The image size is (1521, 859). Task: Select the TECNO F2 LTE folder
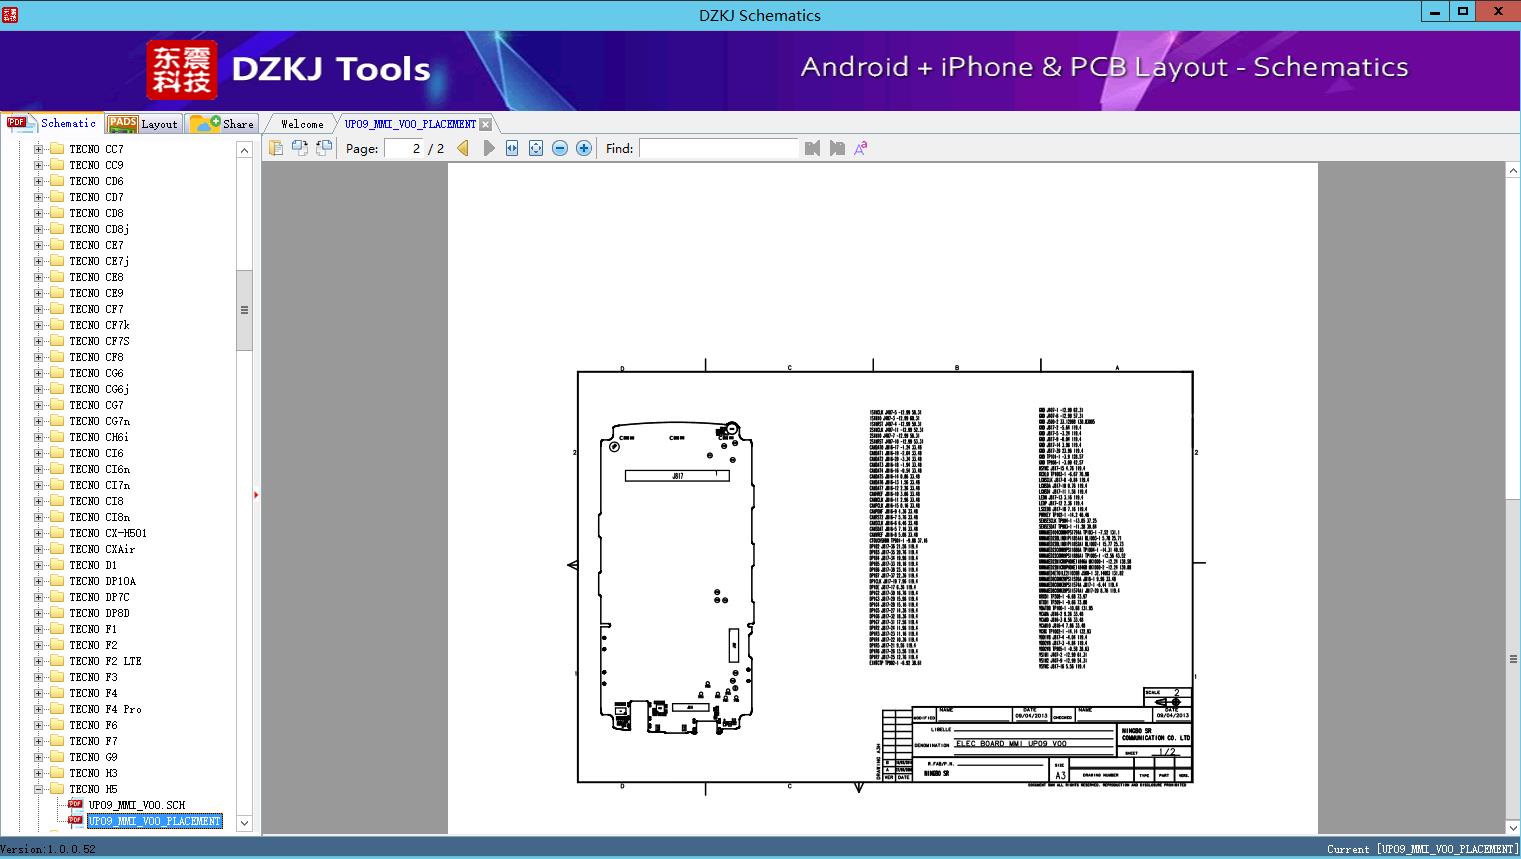click(105, 661)
